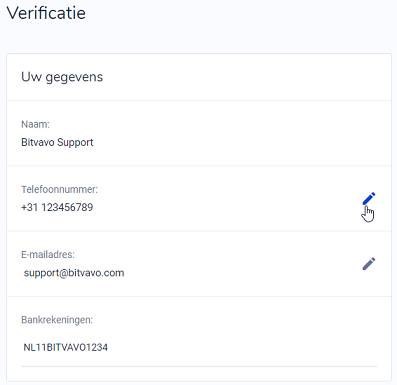
Task: Select the Bankrekeningen: field label
Action: pos(57,320)
